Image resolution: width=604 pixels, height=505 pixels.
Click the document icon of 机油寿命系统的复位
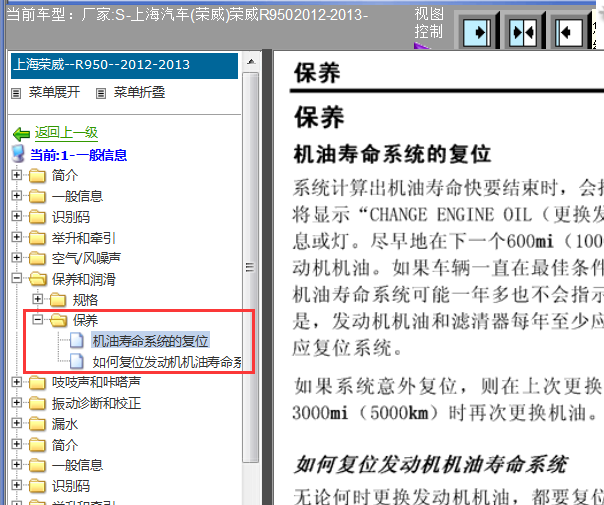(x=77, y=341)
